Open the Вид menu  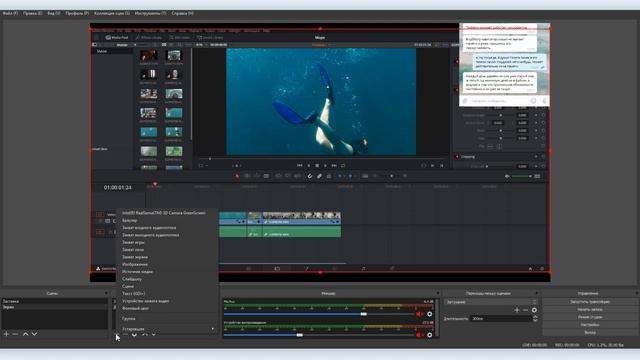54,13
